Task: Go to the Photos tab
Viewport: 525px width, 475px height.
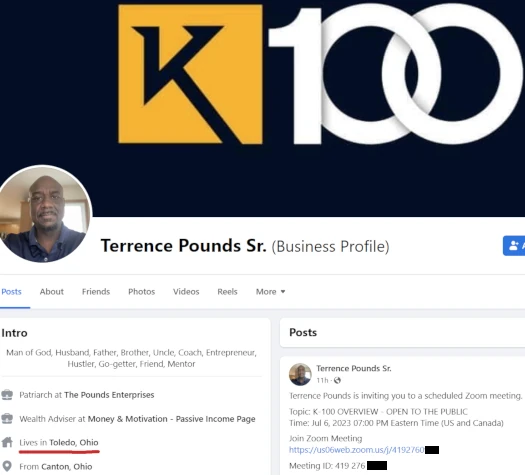Action: click(x=141, y=292)
